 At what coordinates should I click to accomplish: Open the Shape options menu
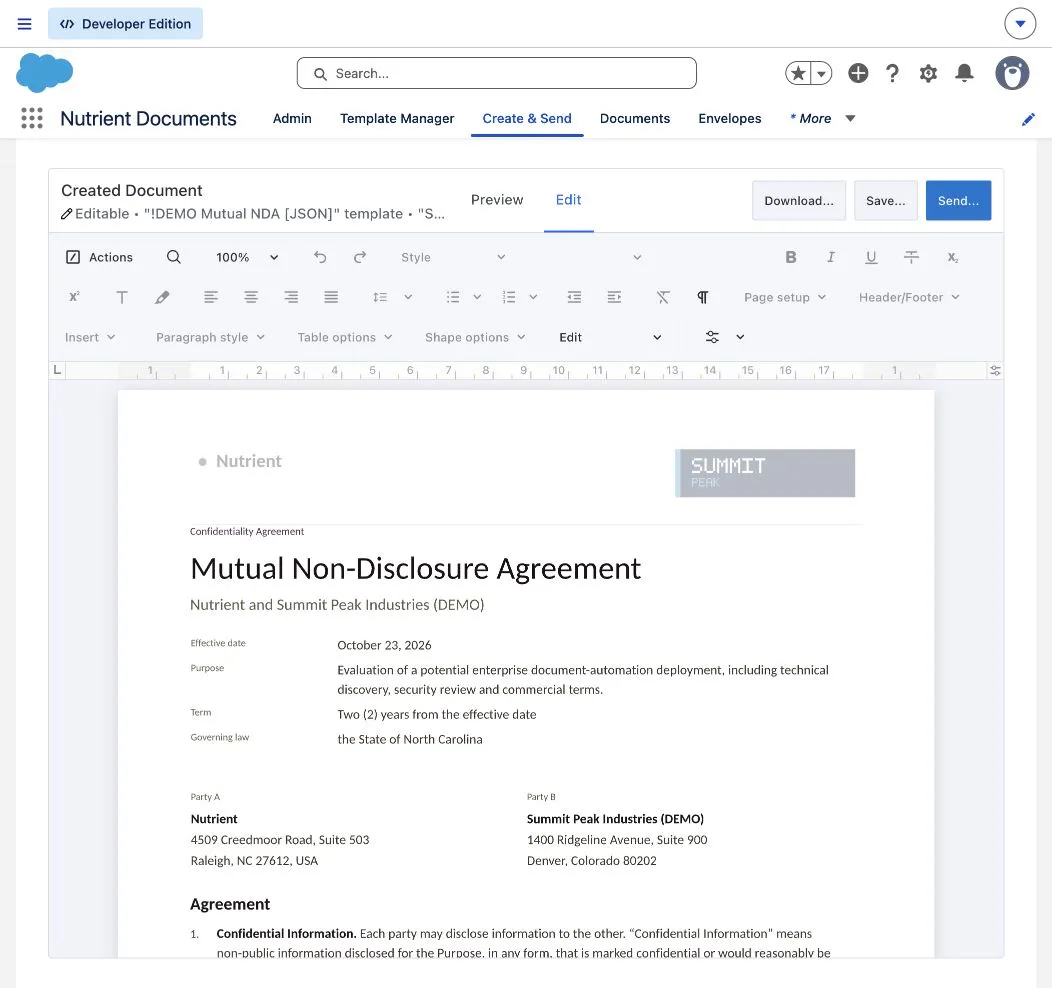tap(475, 337)
